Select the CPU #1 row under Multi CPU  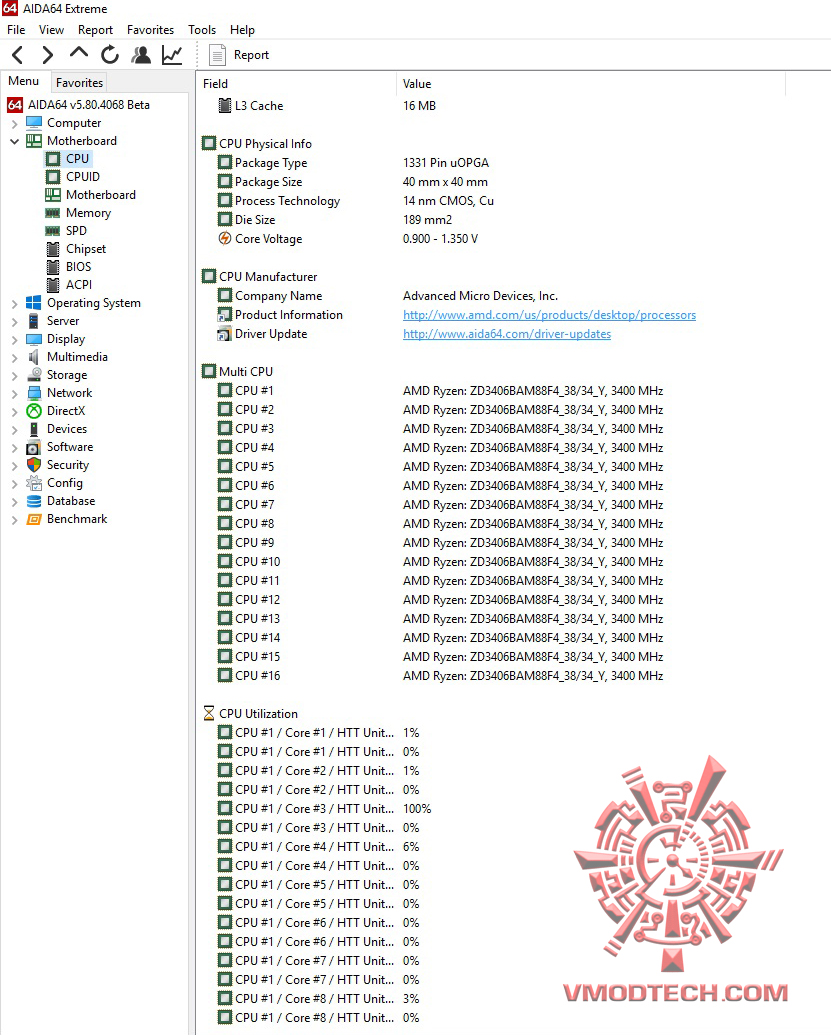(492, 391)
